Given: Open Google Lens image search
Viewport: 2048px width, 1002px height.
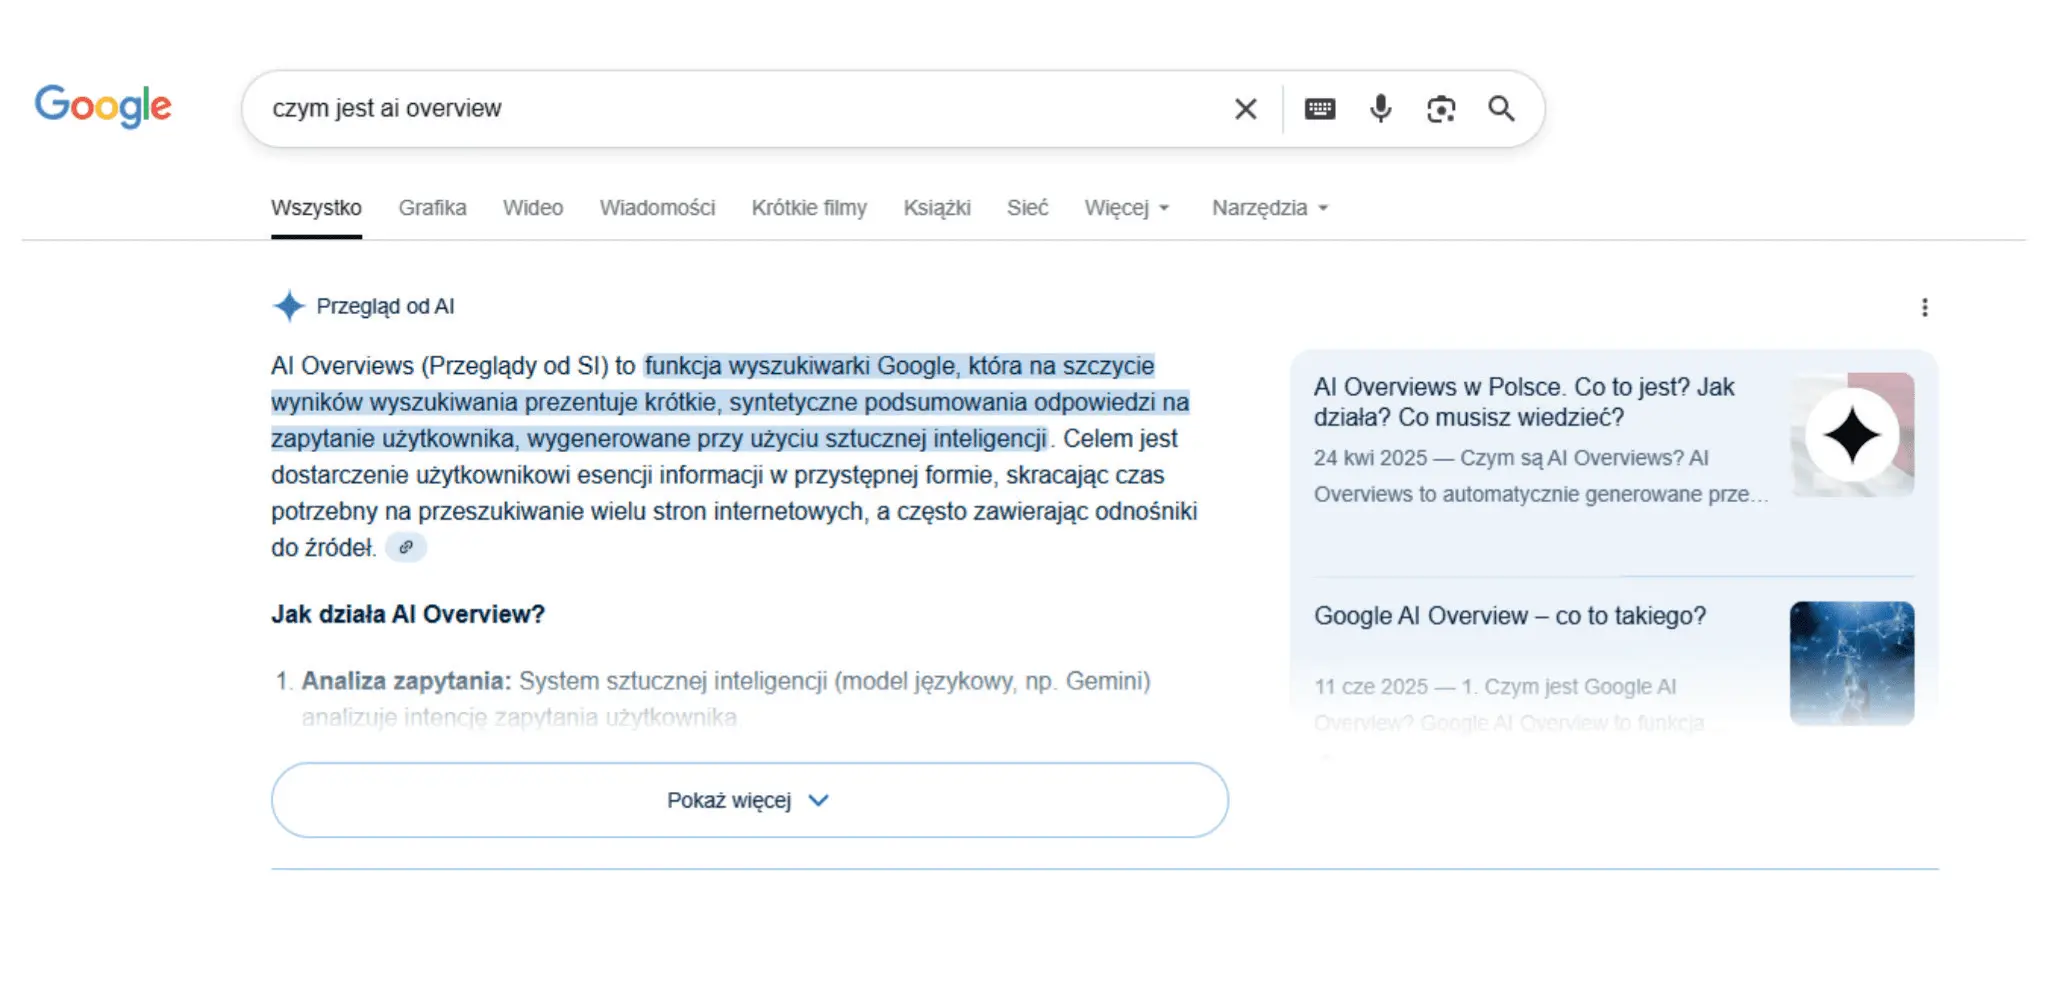Looking at the screenshot, I should (1440, 109).
